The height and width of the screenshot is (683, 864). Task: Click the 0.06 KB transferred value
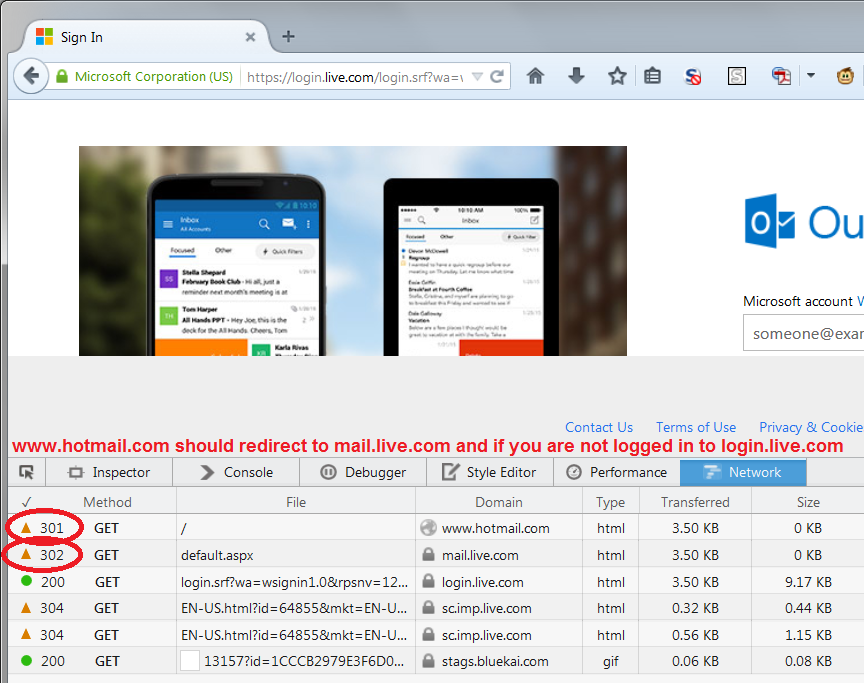coord(695,661)
